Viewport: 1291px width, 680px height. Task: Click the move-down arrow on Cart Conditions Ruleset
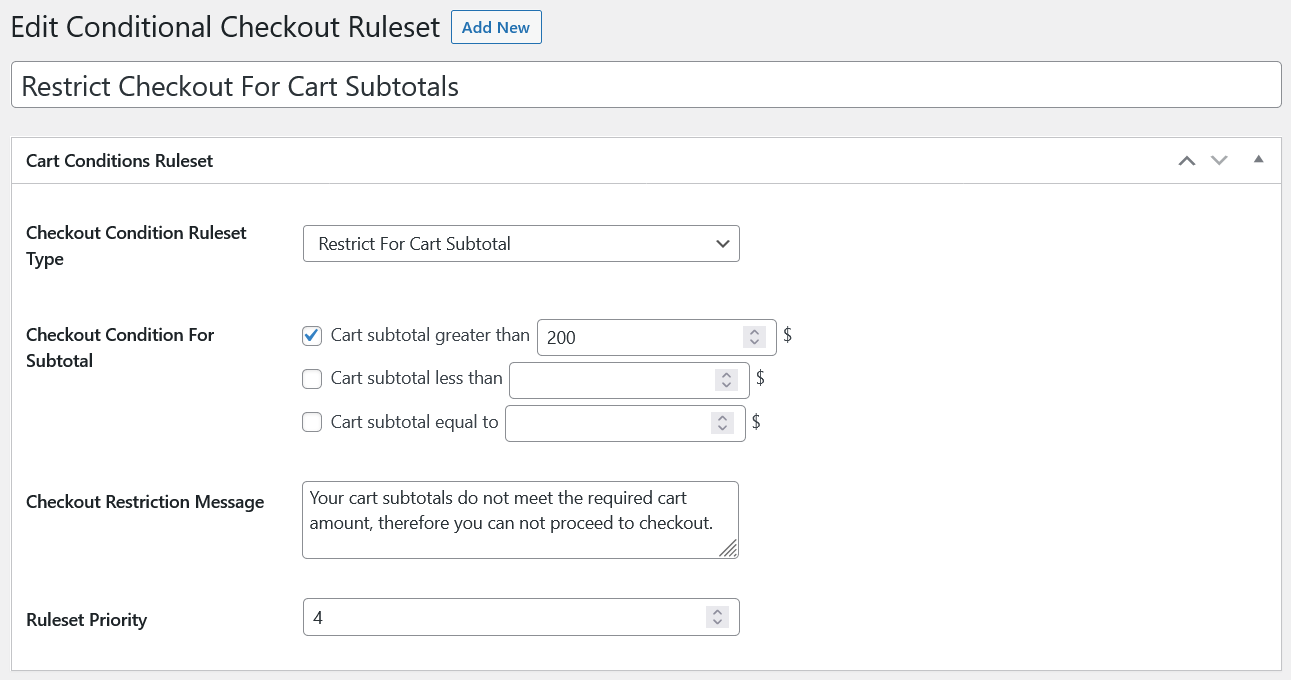point(1219,160)
